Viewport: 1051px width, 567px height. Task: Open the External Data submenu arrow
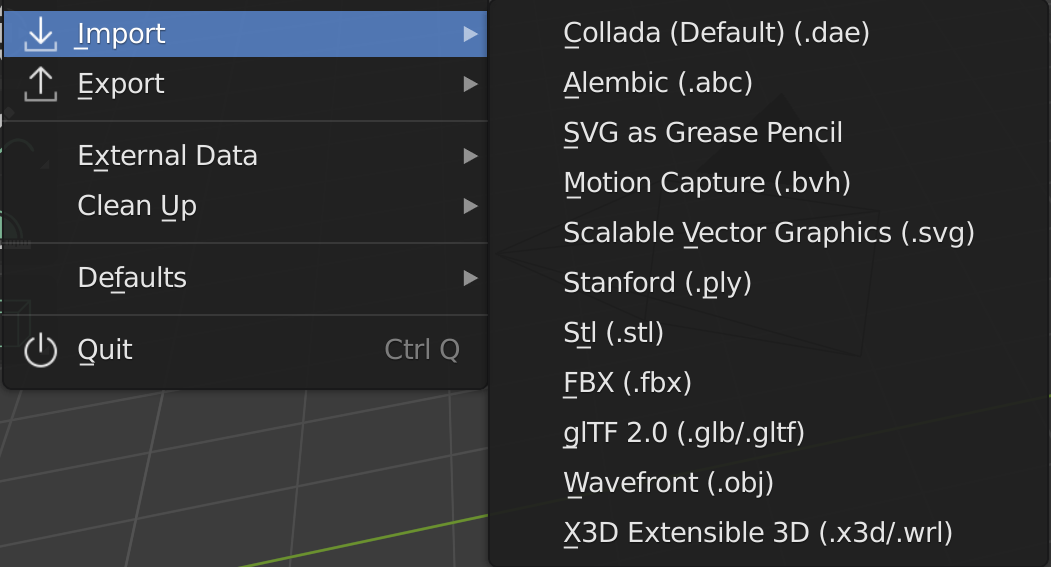pyautogui.click(x=471, y=155)
